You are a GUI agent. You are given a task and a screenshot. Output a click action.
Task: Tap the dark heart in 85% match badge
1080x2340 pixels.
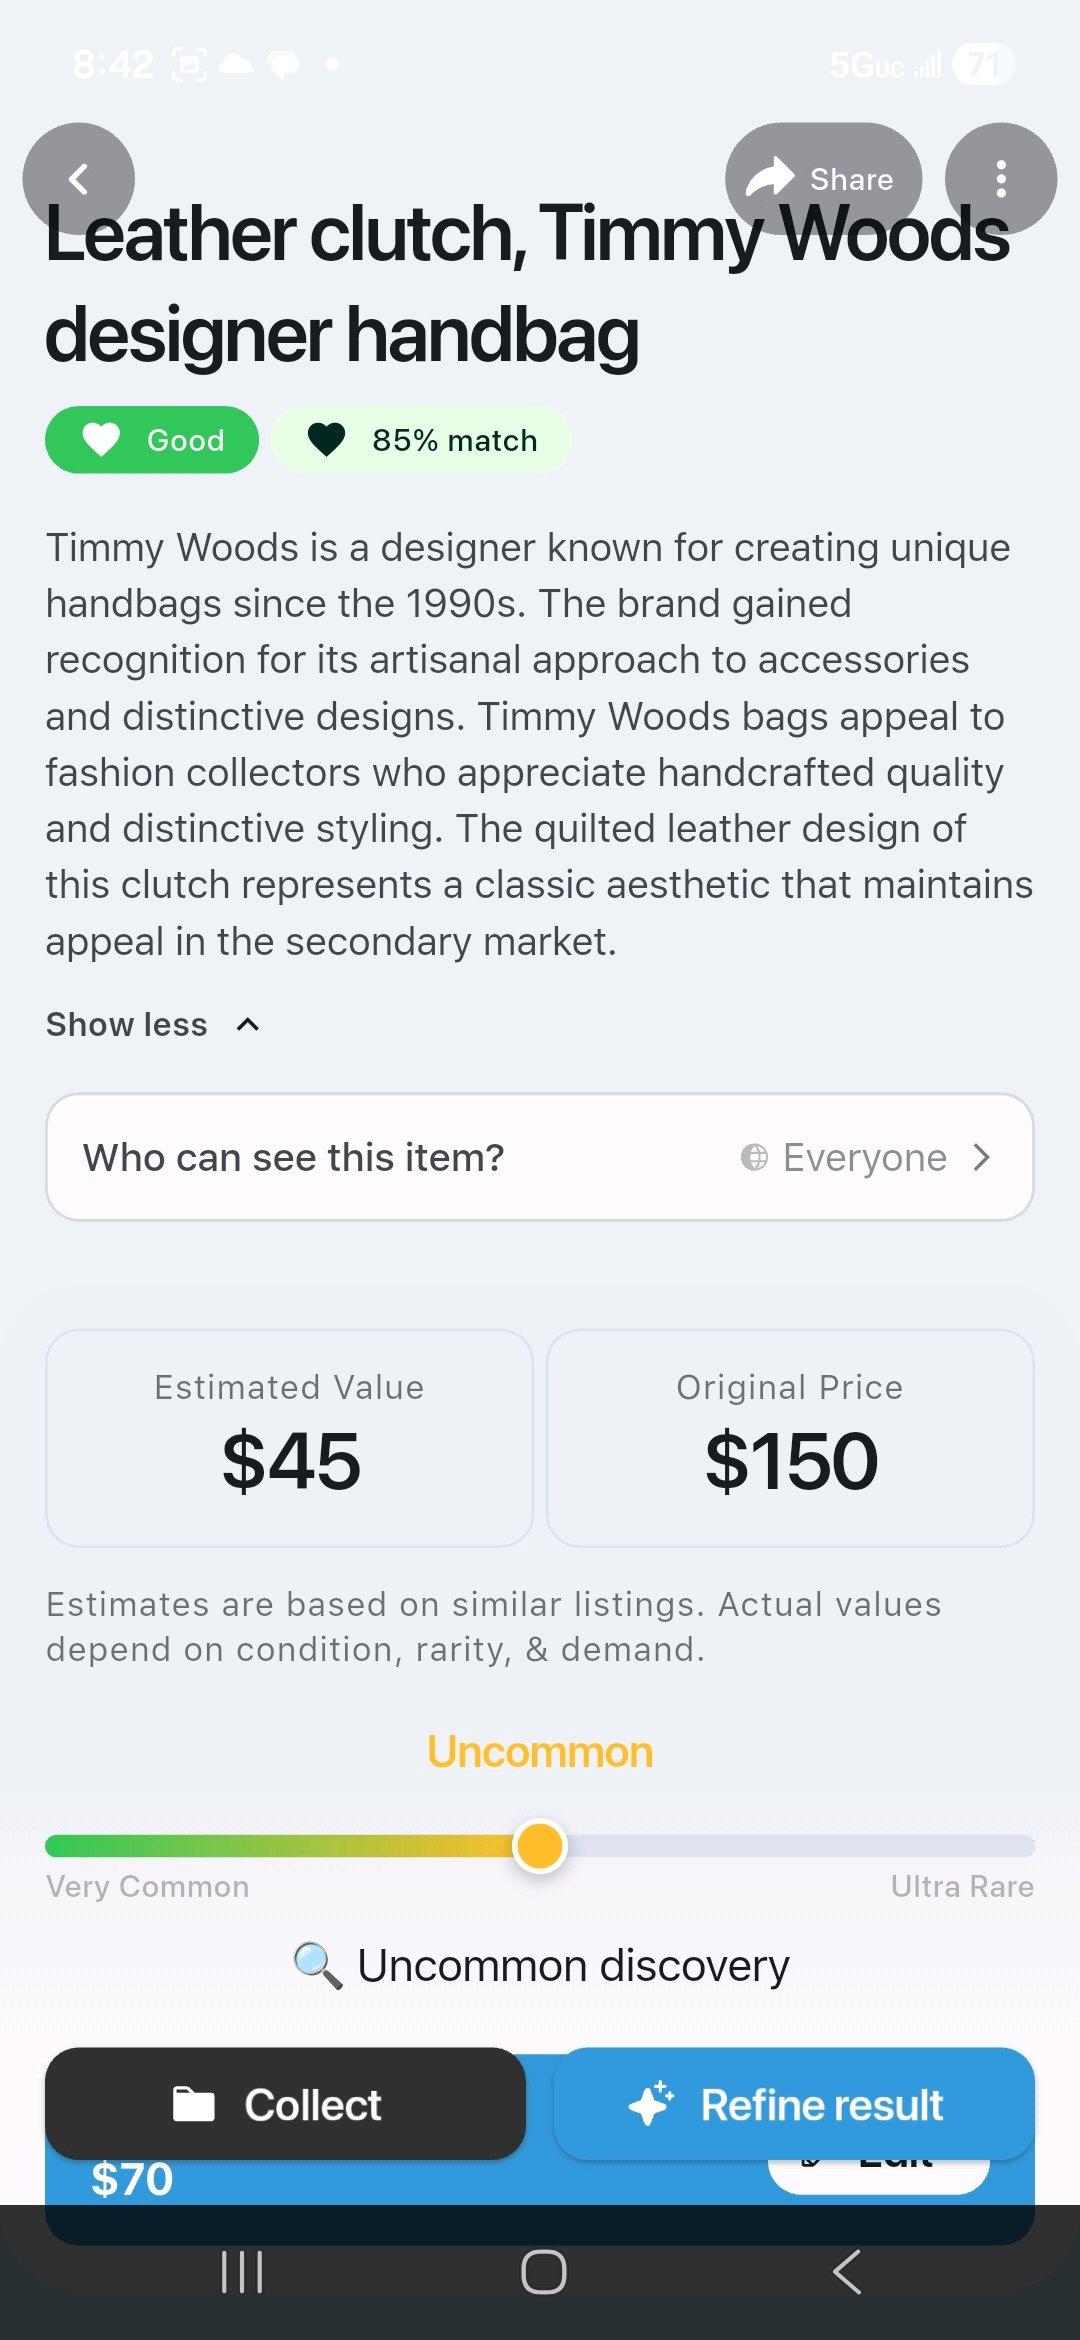pyautogui.click(x=326, y=439)
